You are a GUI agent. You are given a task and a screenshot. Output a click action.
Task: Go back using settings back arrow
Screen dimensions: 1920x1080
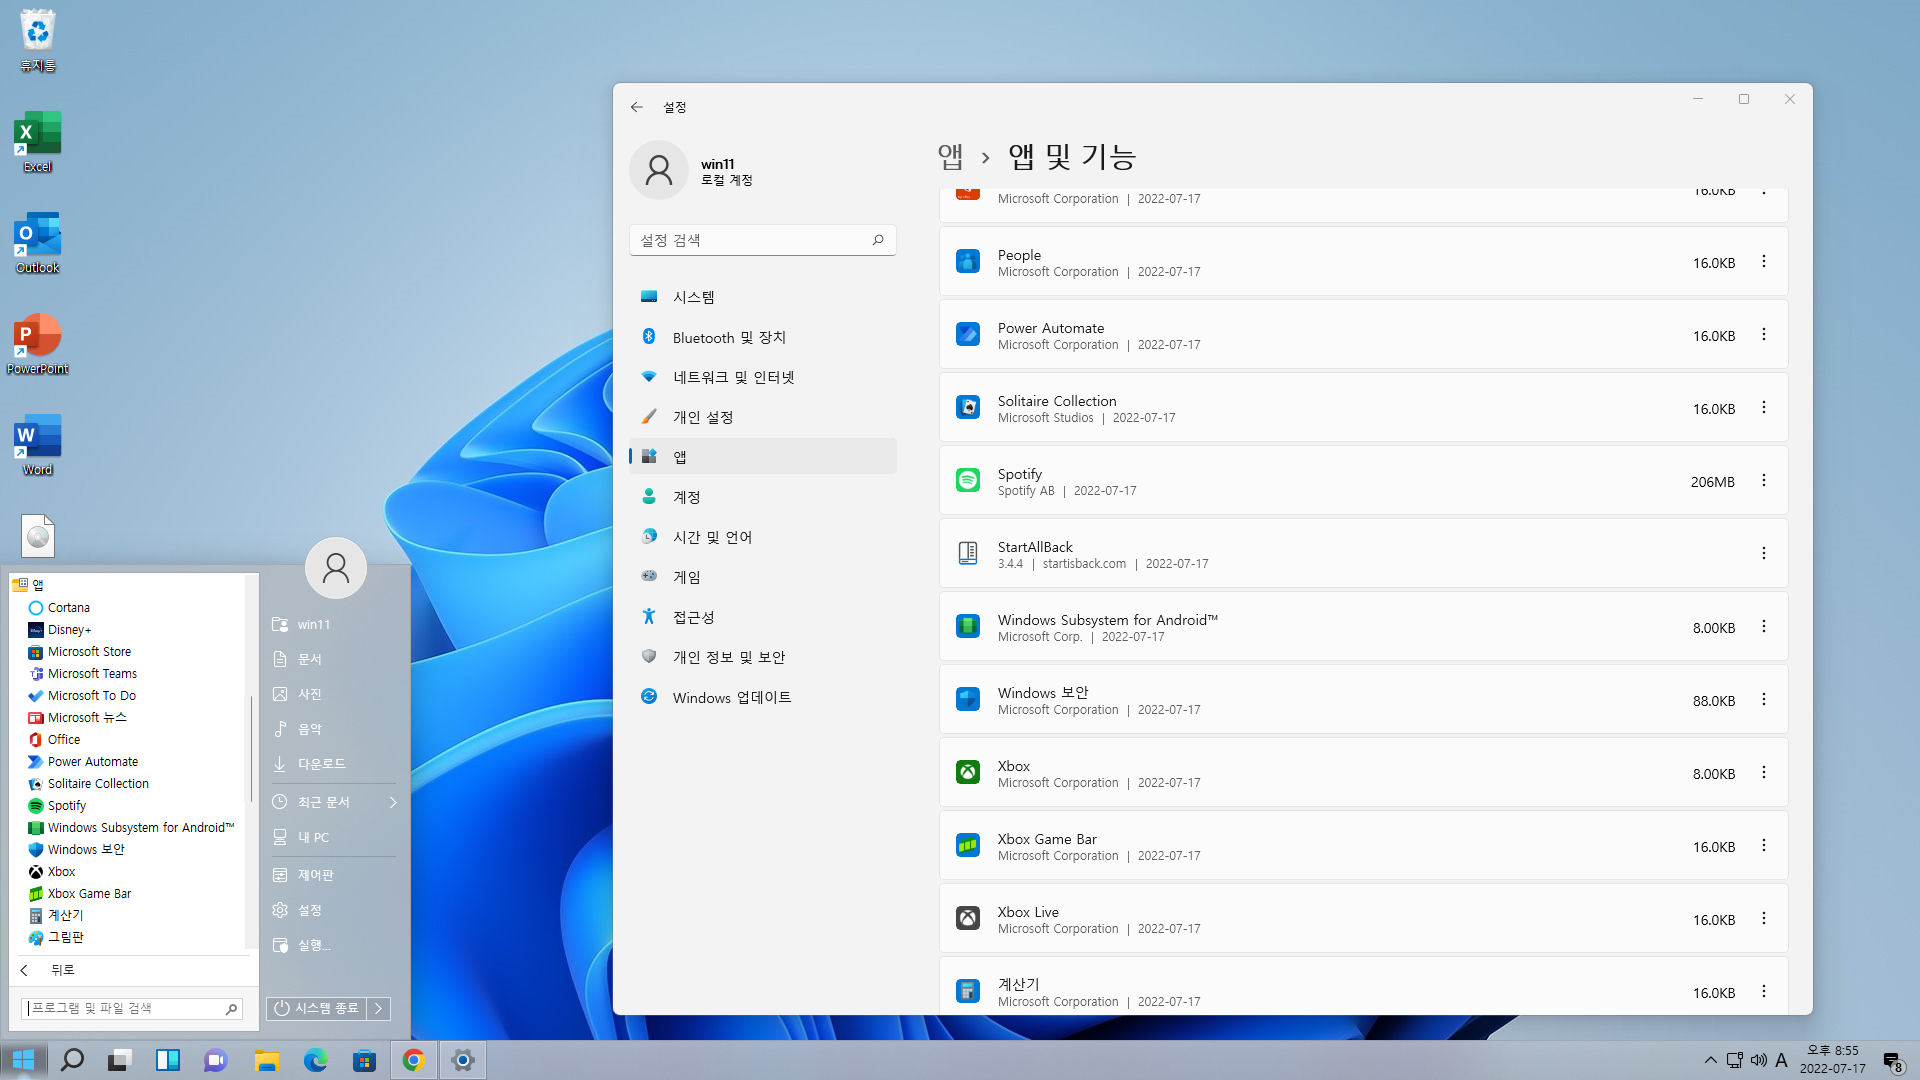pyautogui.click(x=637, y=107)
